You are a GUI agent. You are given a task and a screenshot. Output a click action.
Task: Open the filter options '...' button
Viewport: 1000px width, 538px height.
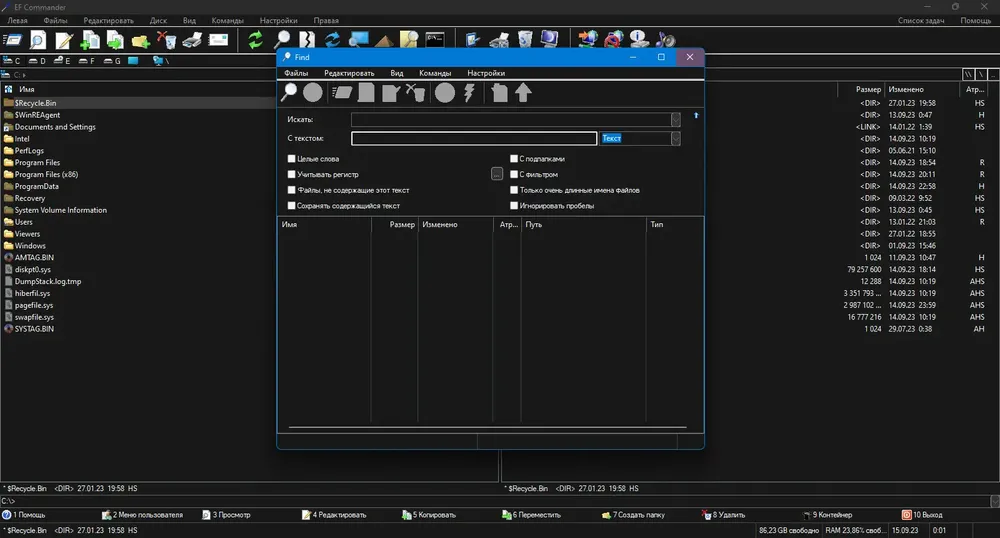[x=497, y=174]
